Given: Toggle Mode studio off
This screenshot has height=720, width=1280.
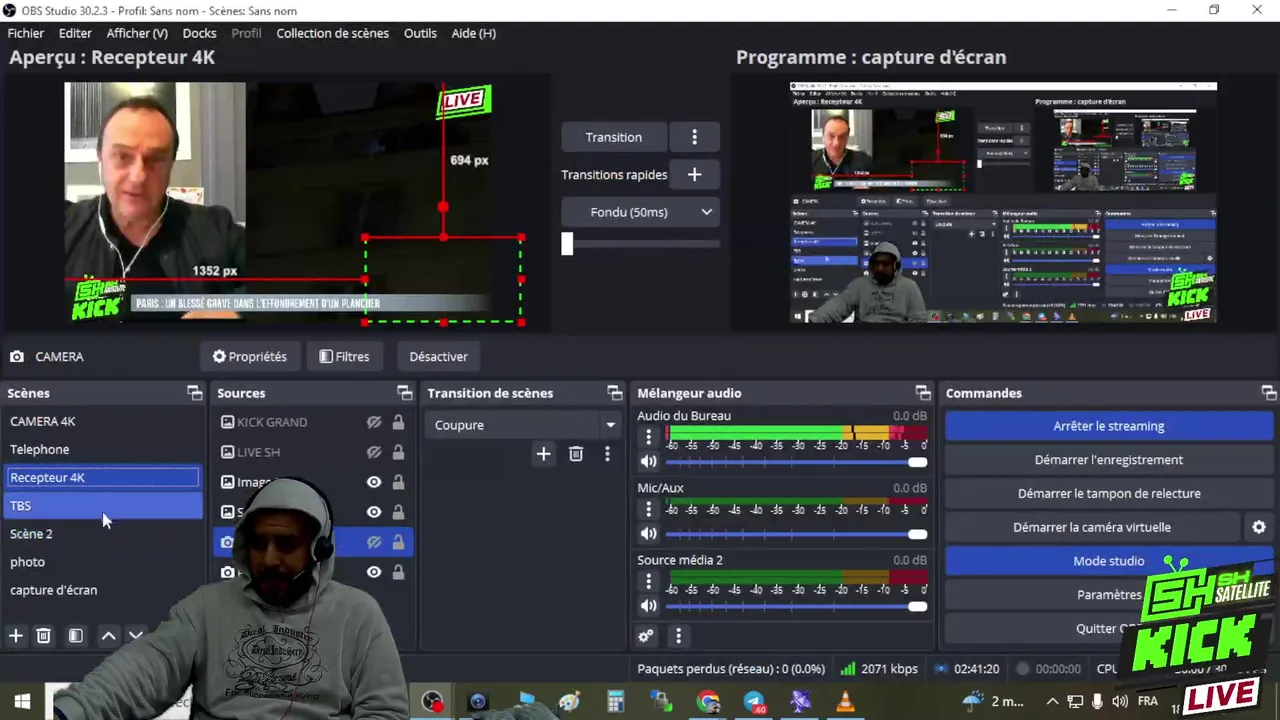Looking at the screenshot, I should [1108, 561].
